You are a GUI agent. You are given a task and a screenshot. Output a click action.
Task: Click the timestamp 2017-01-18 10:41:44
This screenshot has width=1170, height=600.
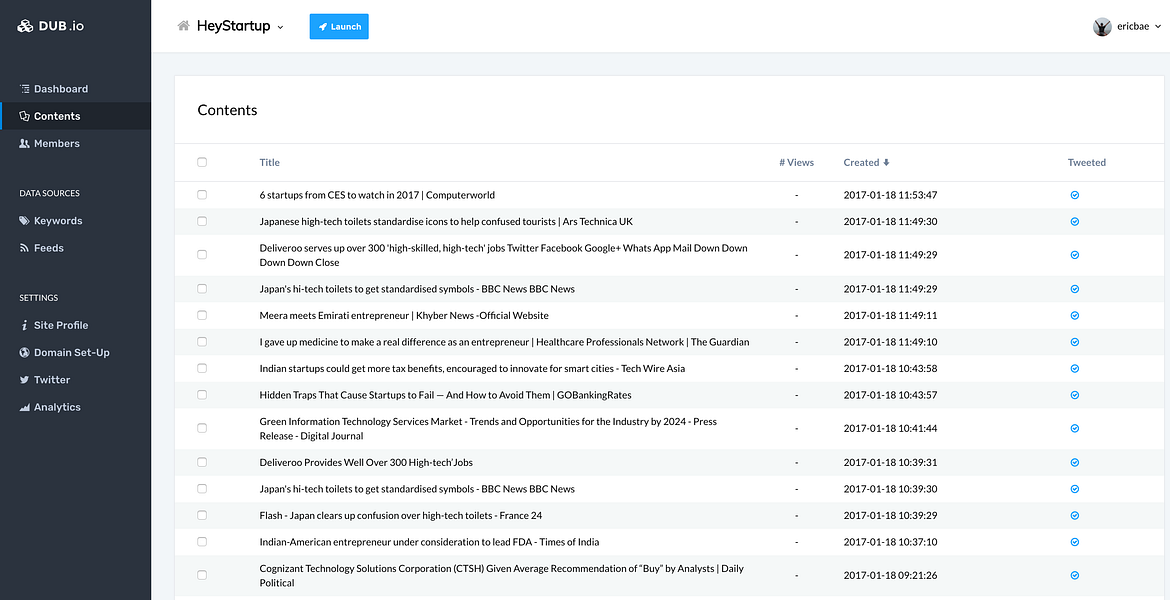[890, 428]
